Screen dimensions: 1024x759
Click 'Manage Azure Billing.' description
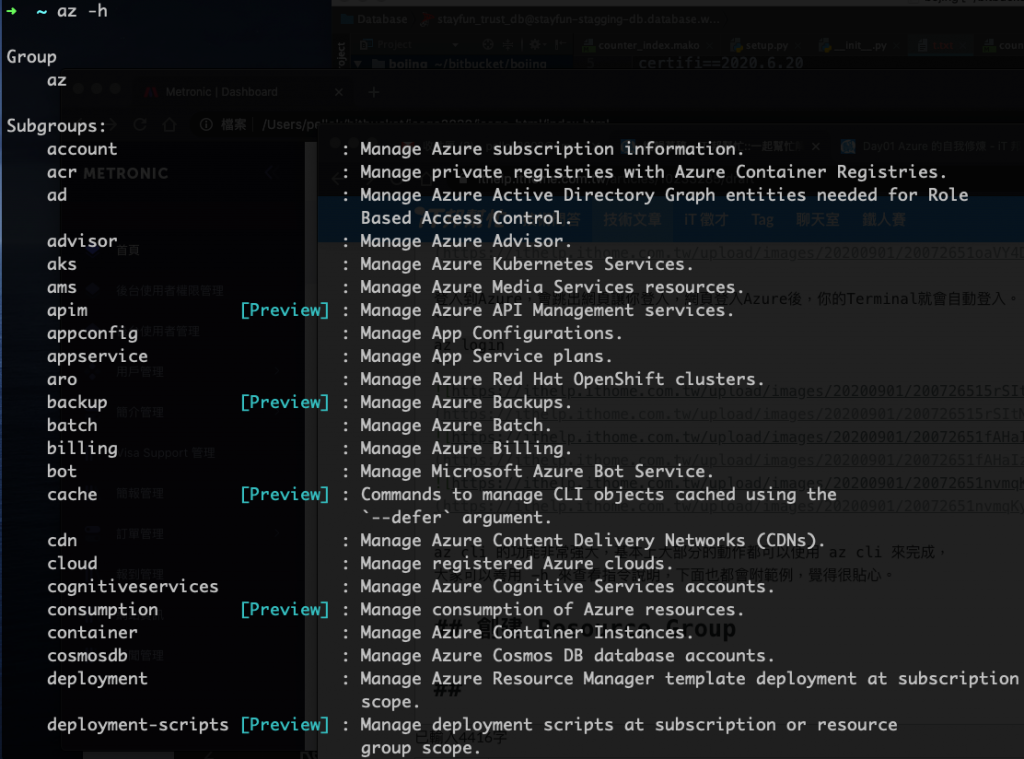click(466, 448)
